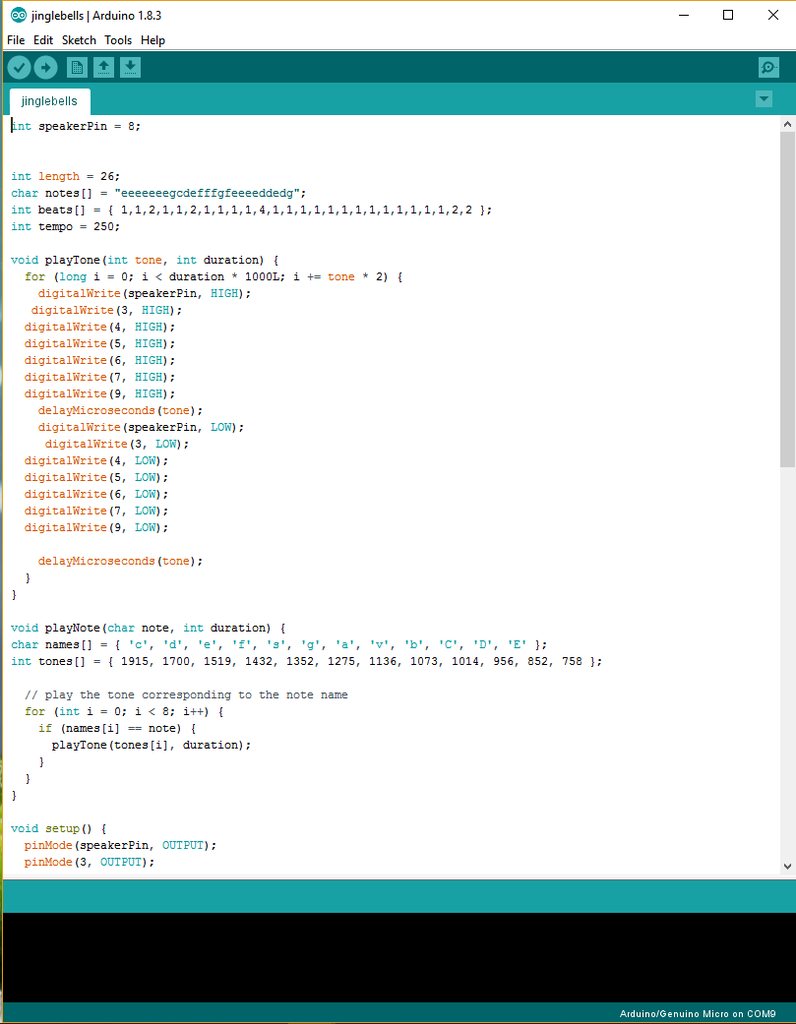Click the 'for (long i = 0' loop line

pyautogui.click(x=214, y=277)
